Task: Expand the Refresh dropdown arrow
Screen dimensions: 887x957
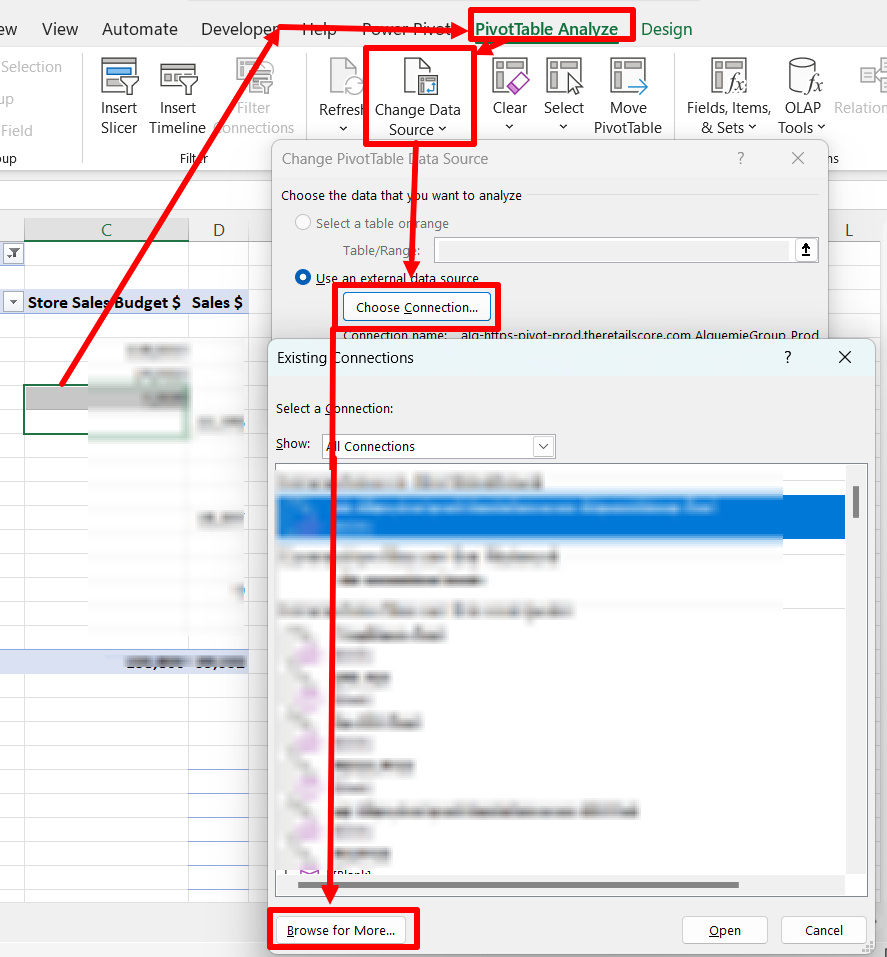Action: point(343,128)
